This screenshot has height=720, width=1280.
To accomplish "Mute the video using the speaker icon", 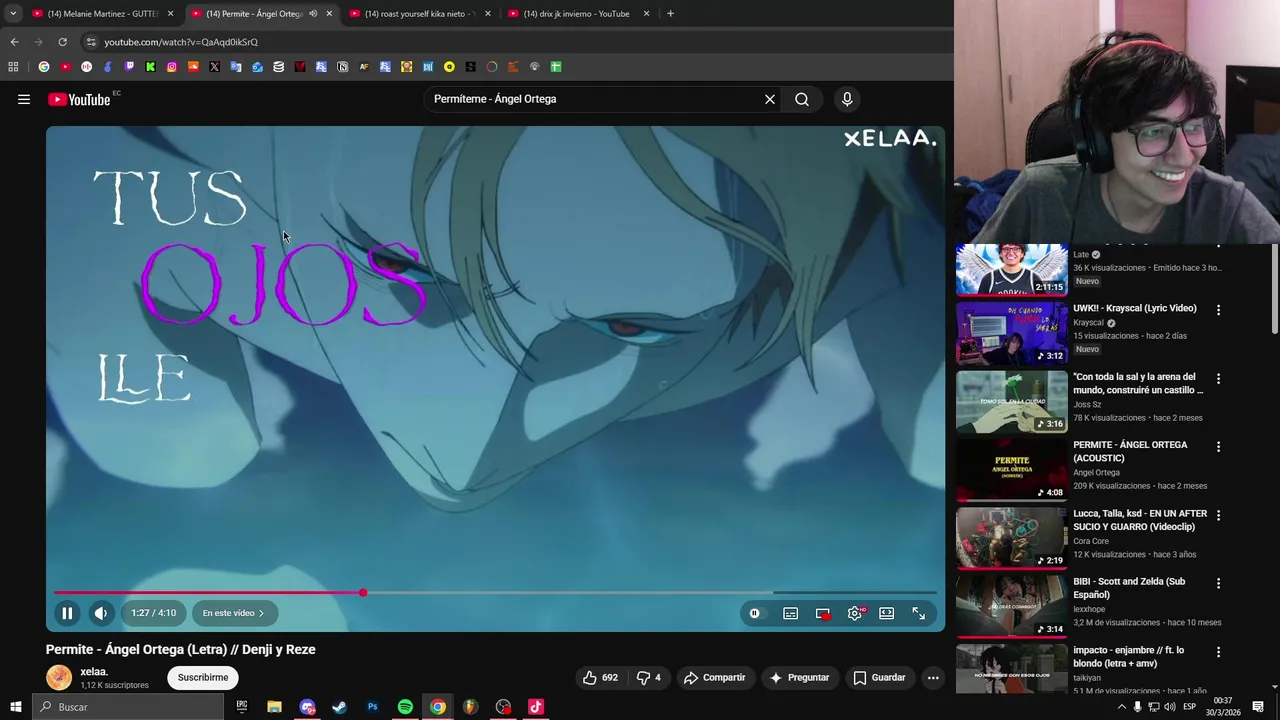I will point(101,613).
